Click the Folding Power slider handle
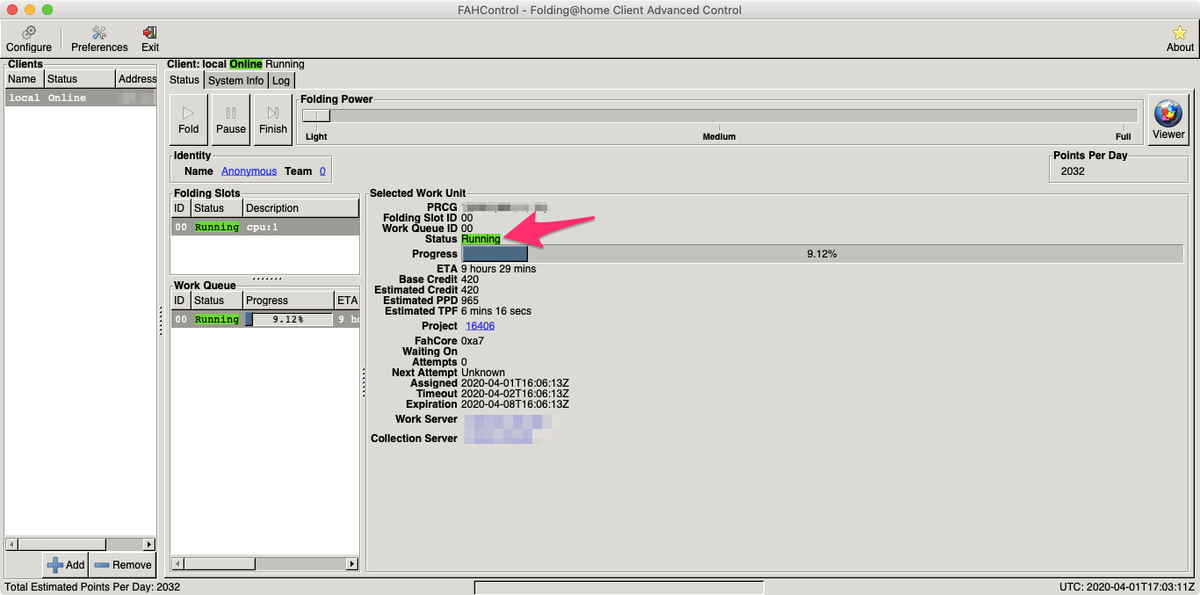1200x595 pixels. tap(316, 116)
